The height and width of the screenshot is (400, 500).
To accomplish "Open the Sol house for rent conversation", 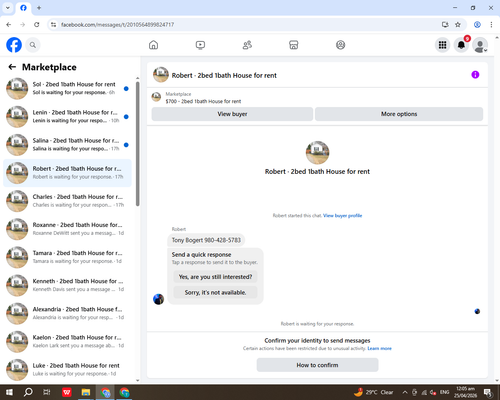I will [67, 88].
